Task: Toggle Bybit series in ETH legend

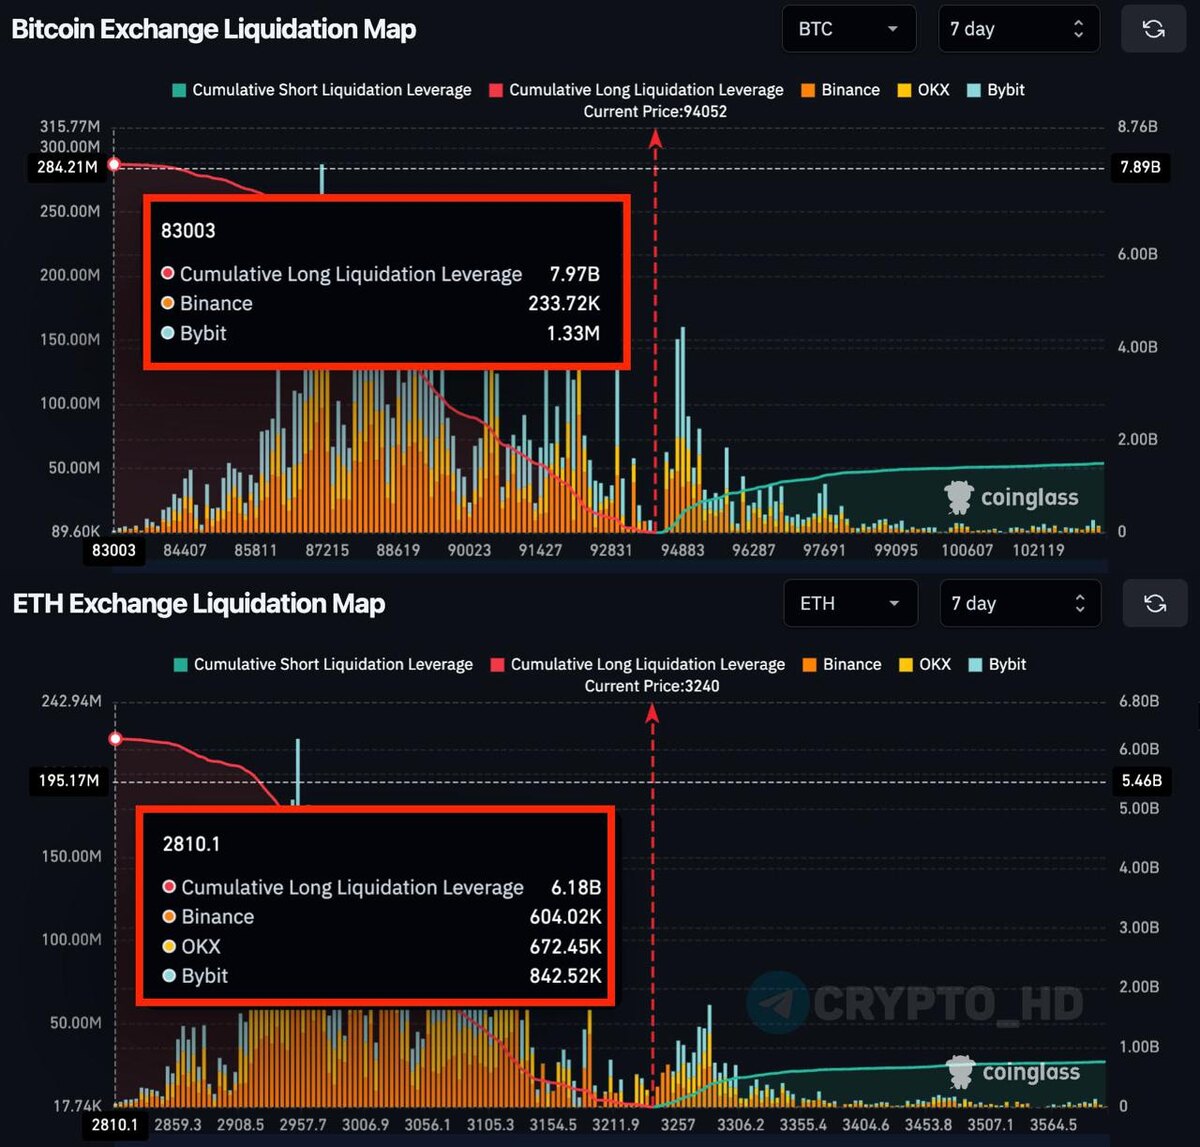Action: tap(998, 664)
